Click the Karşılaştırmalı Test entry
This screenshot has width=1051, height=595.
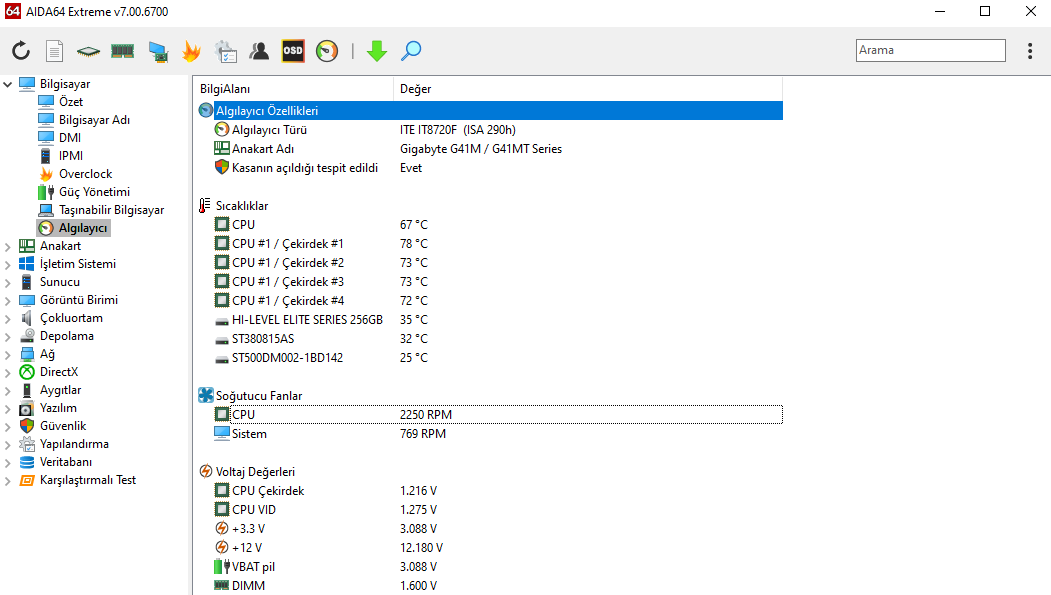[x=88, y=480]
